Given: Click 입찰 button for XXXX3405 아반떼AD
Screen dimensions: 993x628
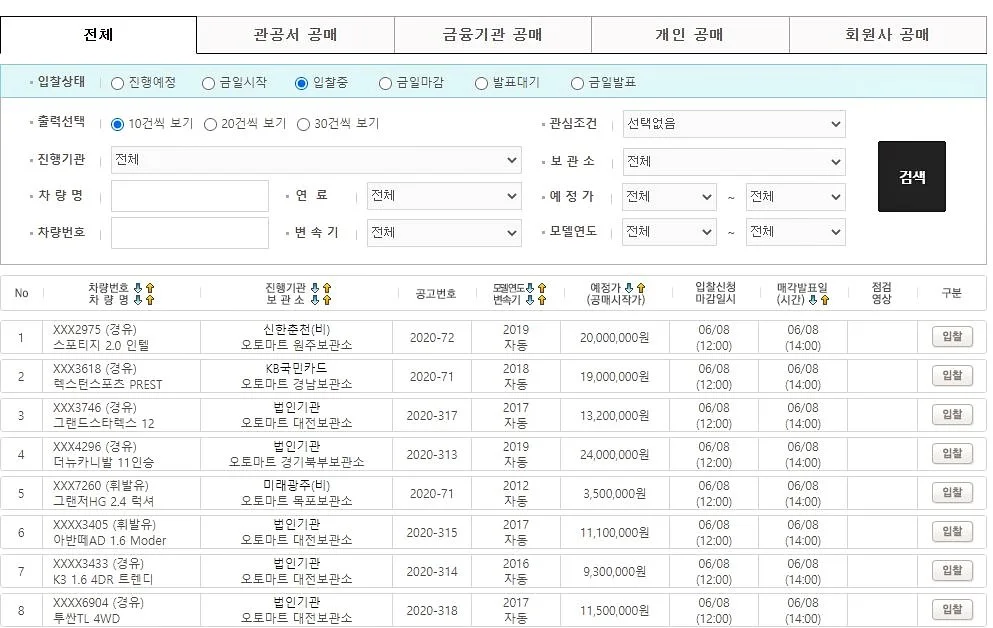Looking at the screenshot, I should pyautogui.click(x=952, y=532).
